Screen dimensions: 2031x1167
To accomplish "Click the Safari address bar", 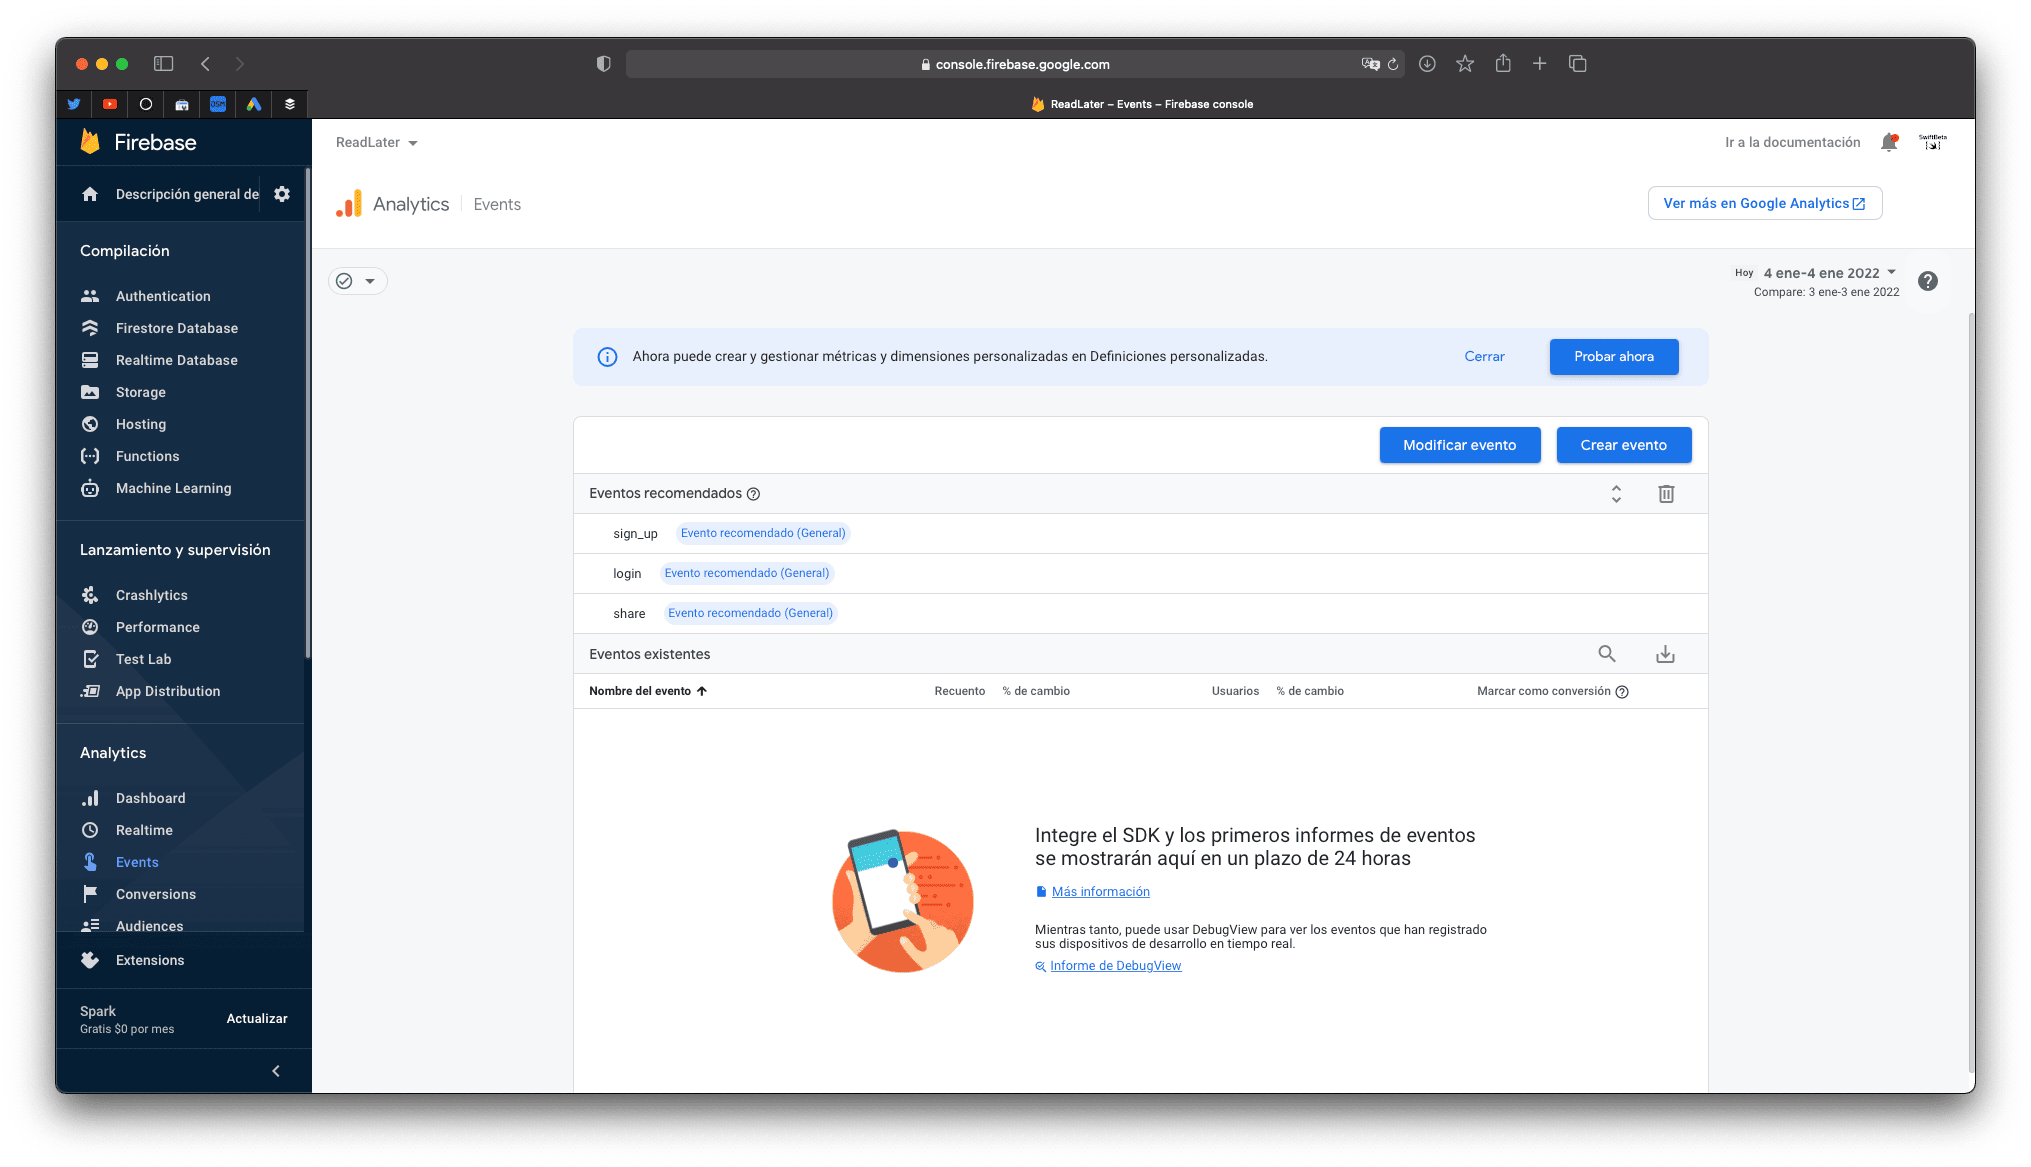I will 1014,64.
